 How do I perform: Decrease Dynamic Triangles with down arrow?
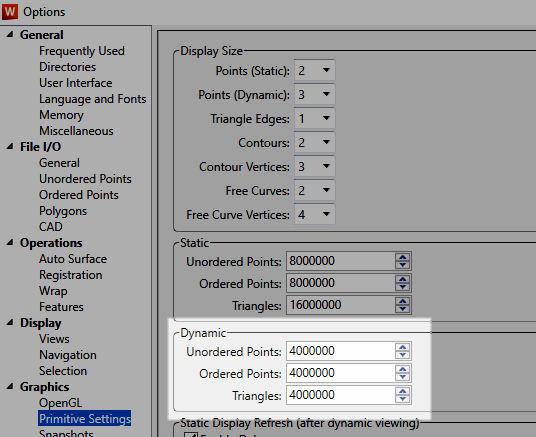(x=403, y=399)
